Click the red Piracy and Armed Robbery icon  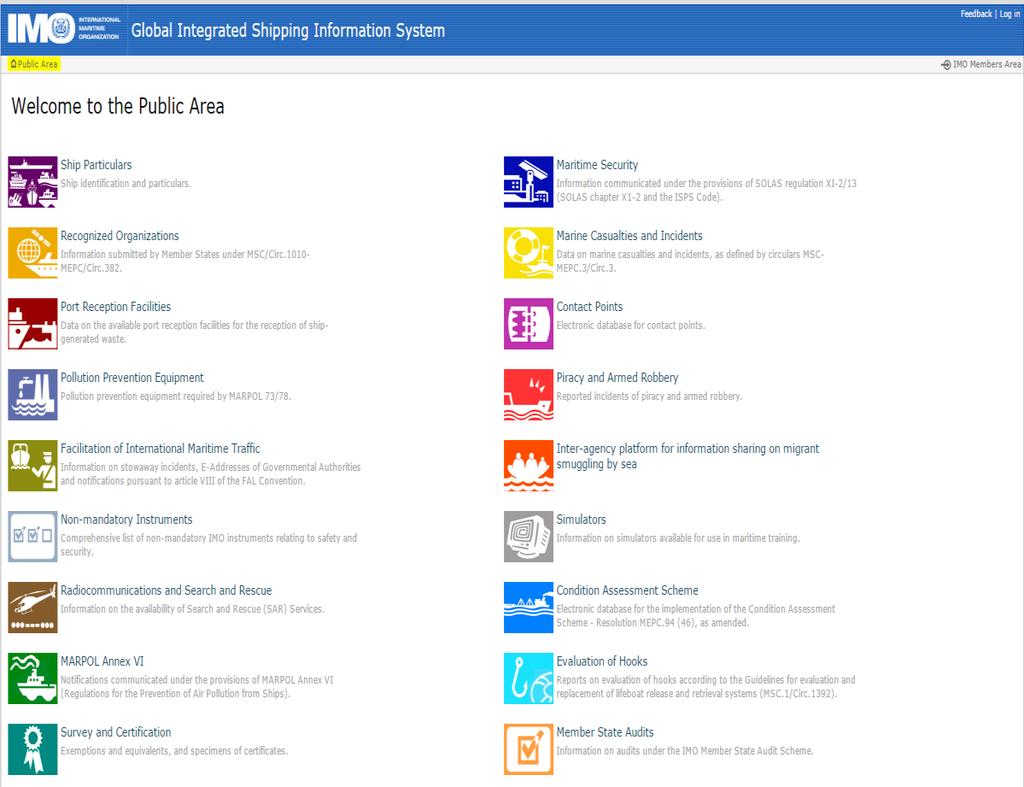[x=528, y=395]
